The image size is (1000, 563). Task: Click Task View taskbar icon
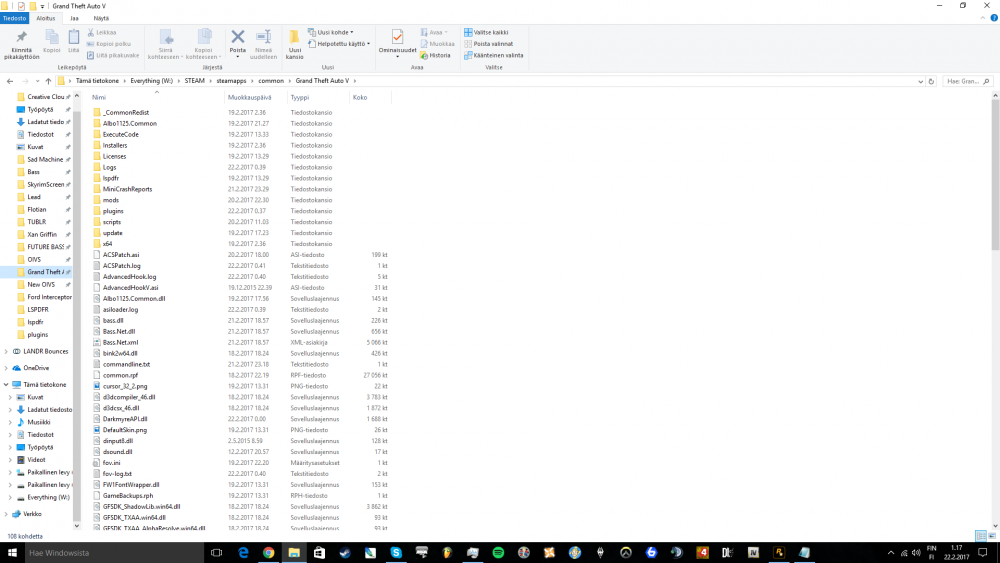[216, 553]
